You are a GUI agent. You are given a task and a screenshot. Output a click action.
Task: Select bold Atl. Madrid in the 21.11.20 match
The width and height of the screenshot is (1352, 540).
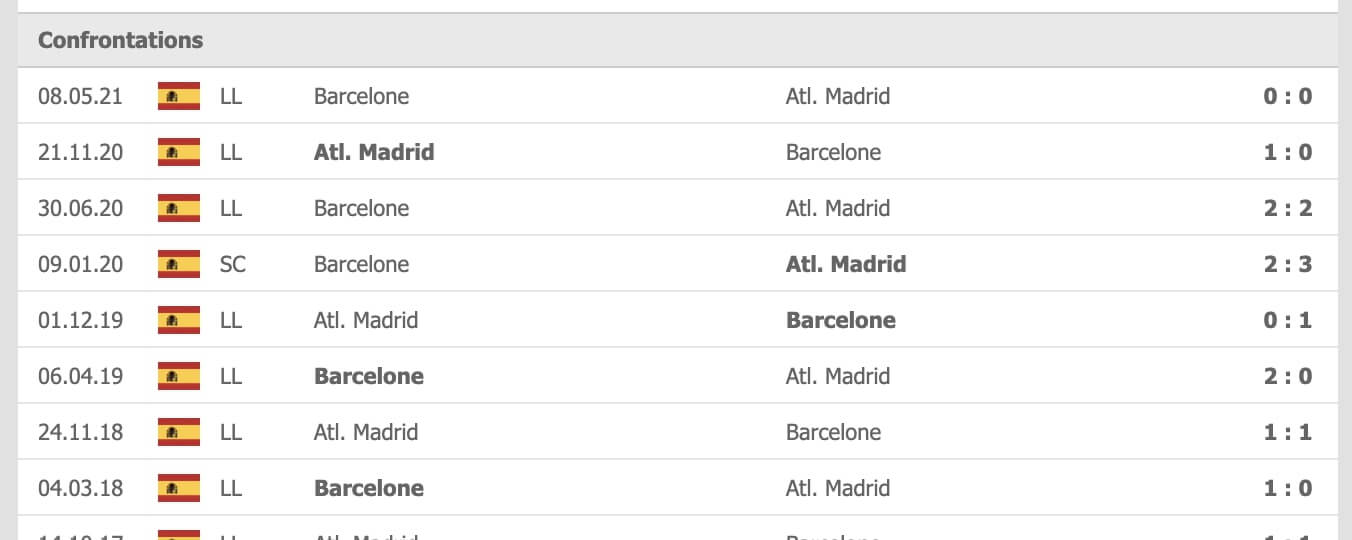coord(374,152)
